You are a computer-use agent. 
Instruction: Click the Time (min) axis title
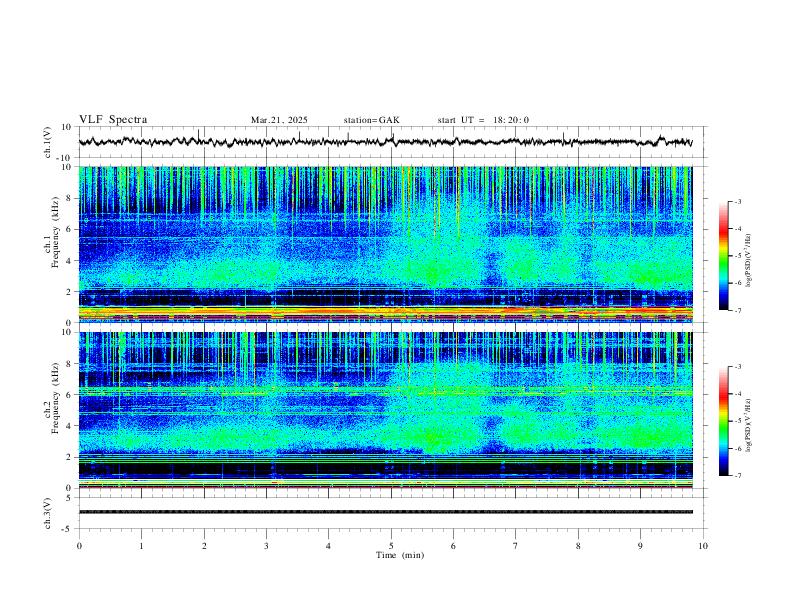click(400, 555)
